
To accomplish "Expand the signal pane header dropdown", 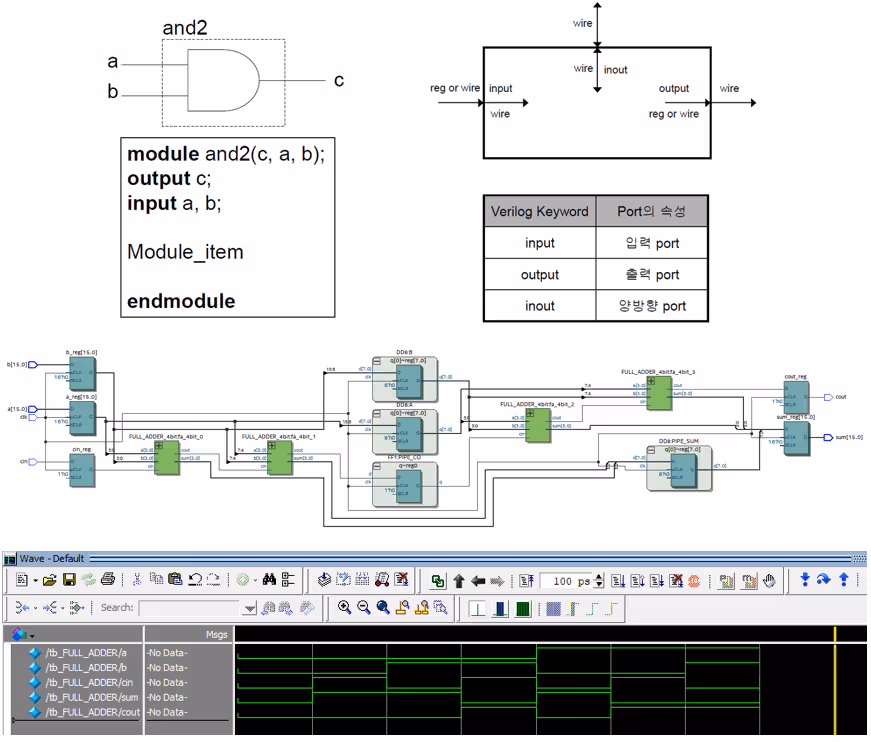I will coord(32,636).
